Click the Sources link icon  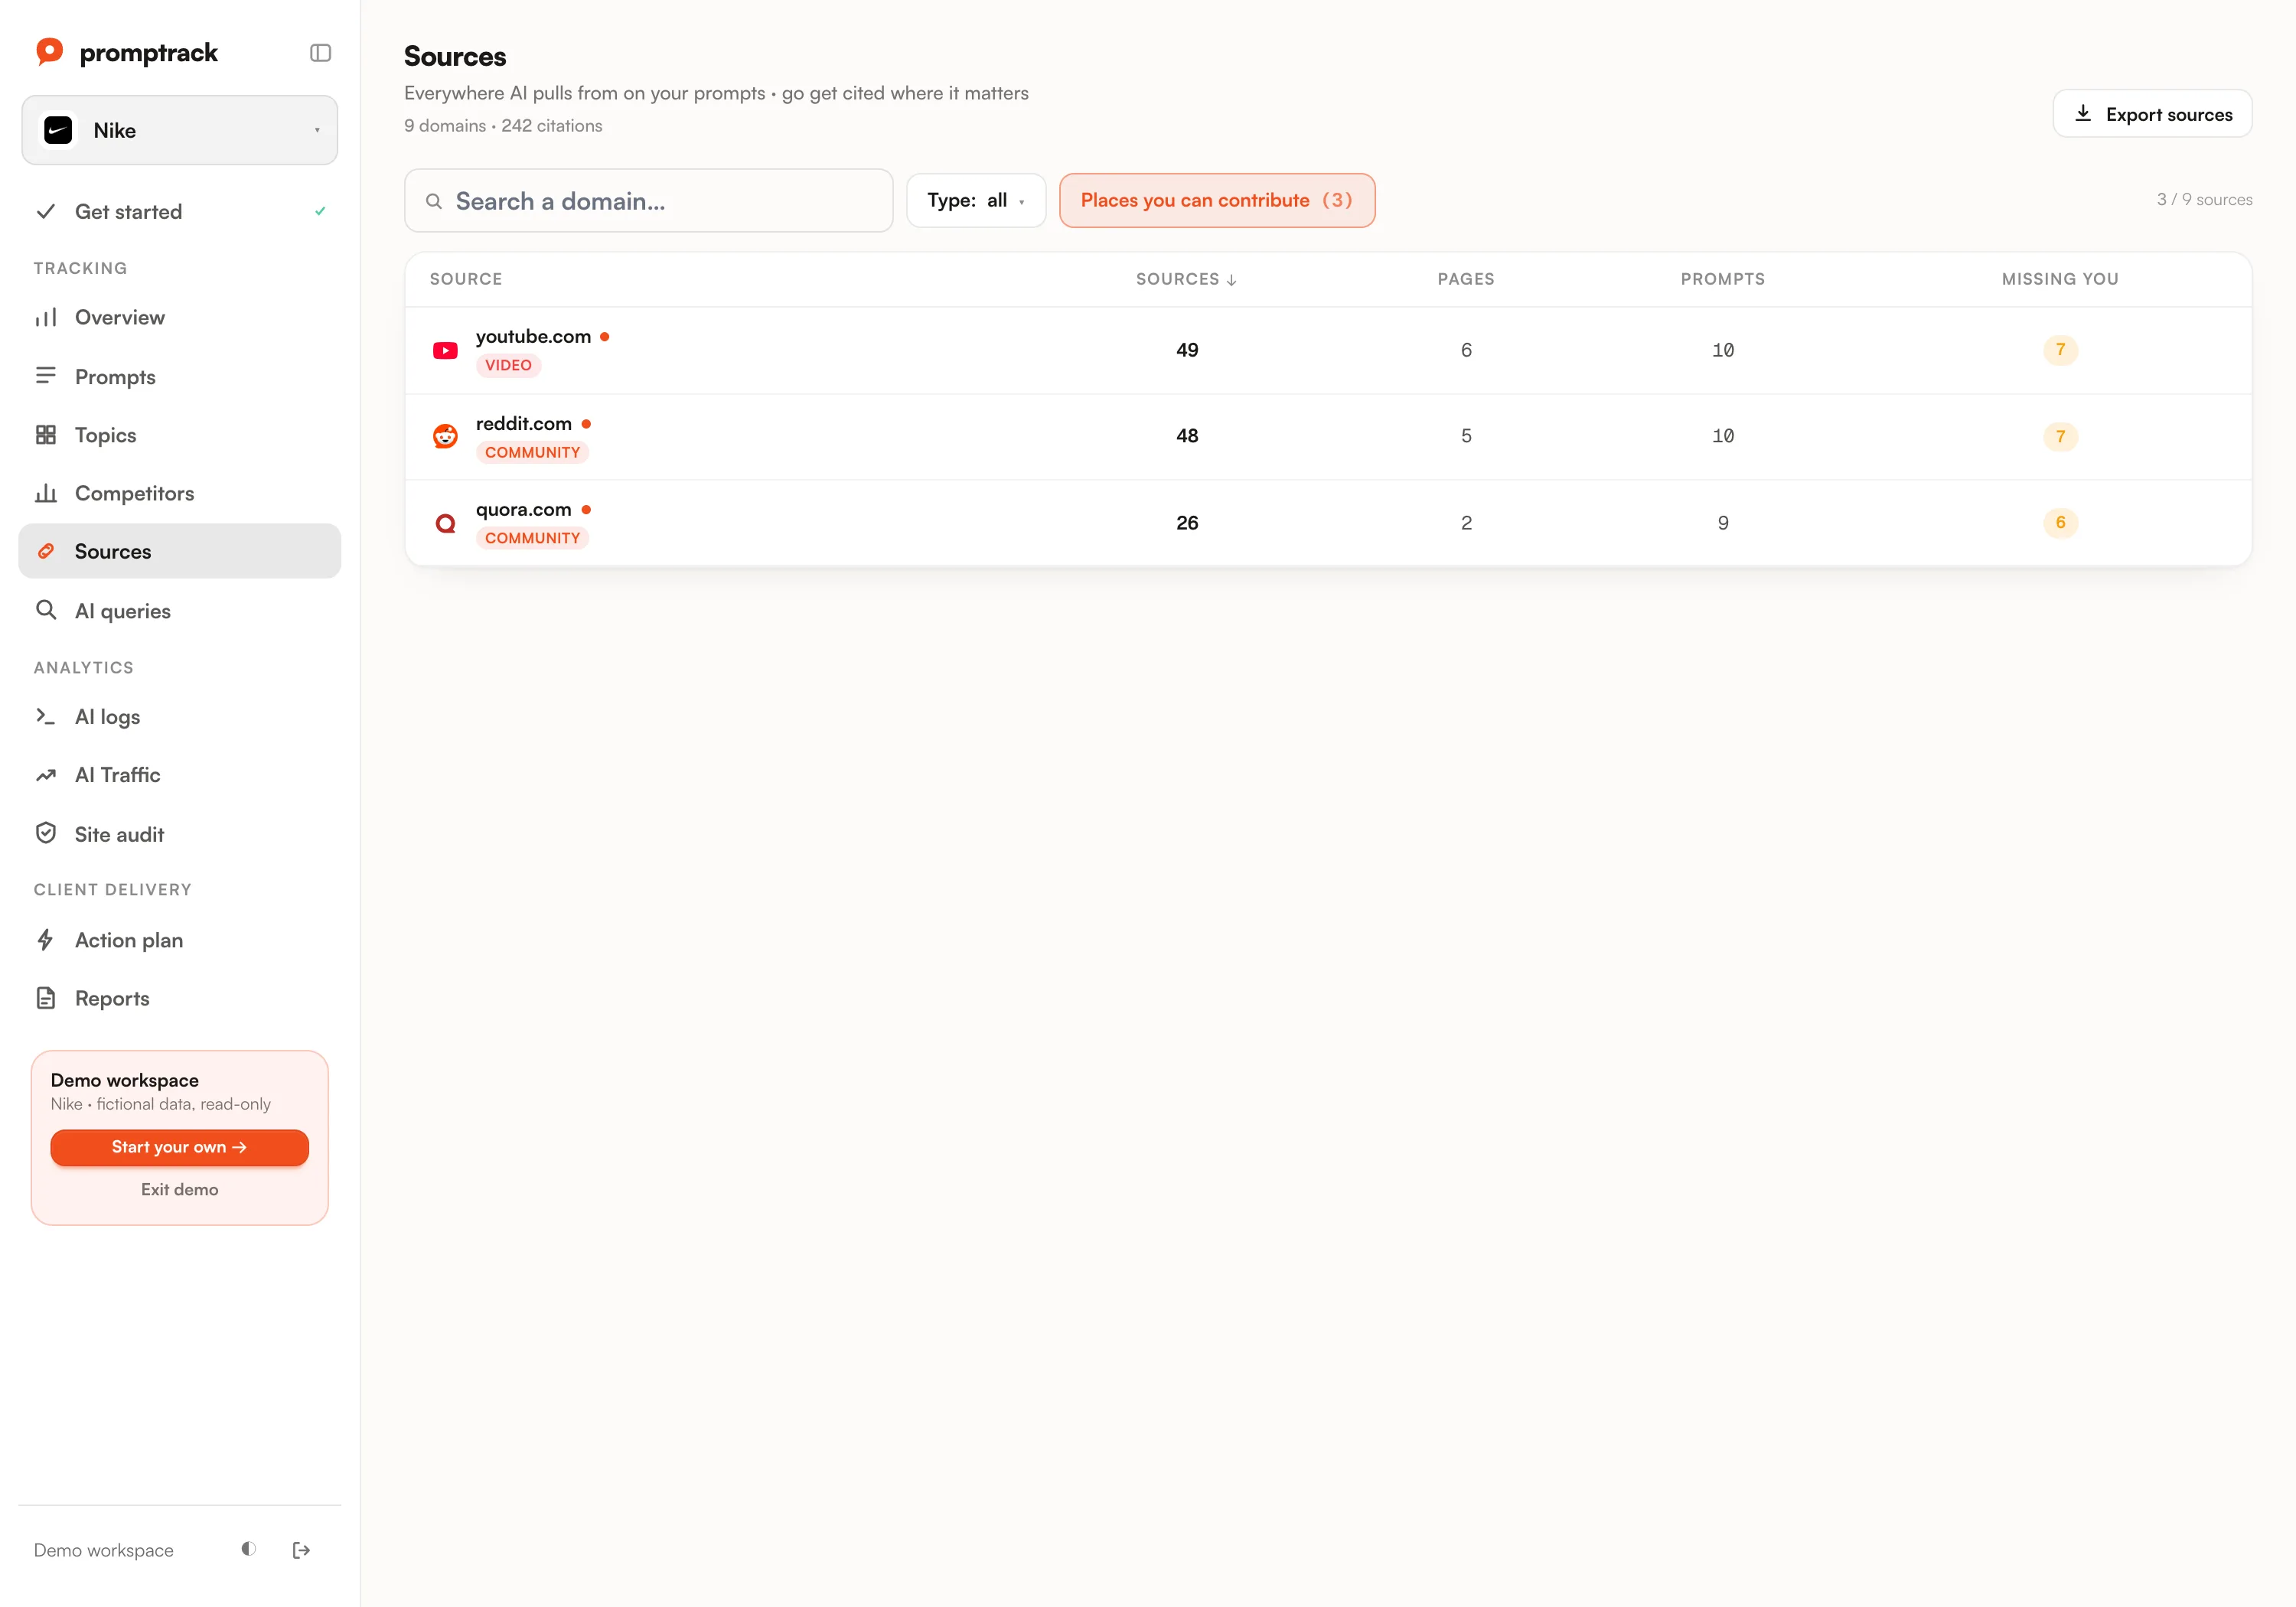pyautogui.click(x=46, y=551)
